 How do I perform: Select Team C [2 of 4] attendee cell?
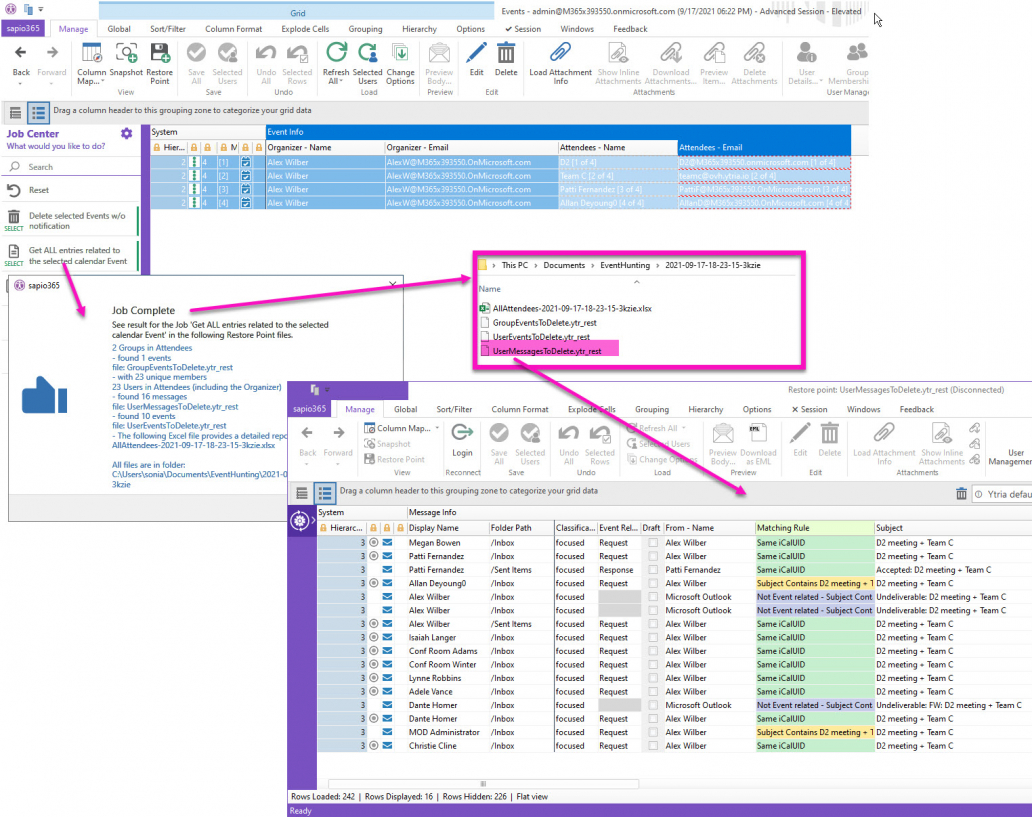tap(617, 176)
